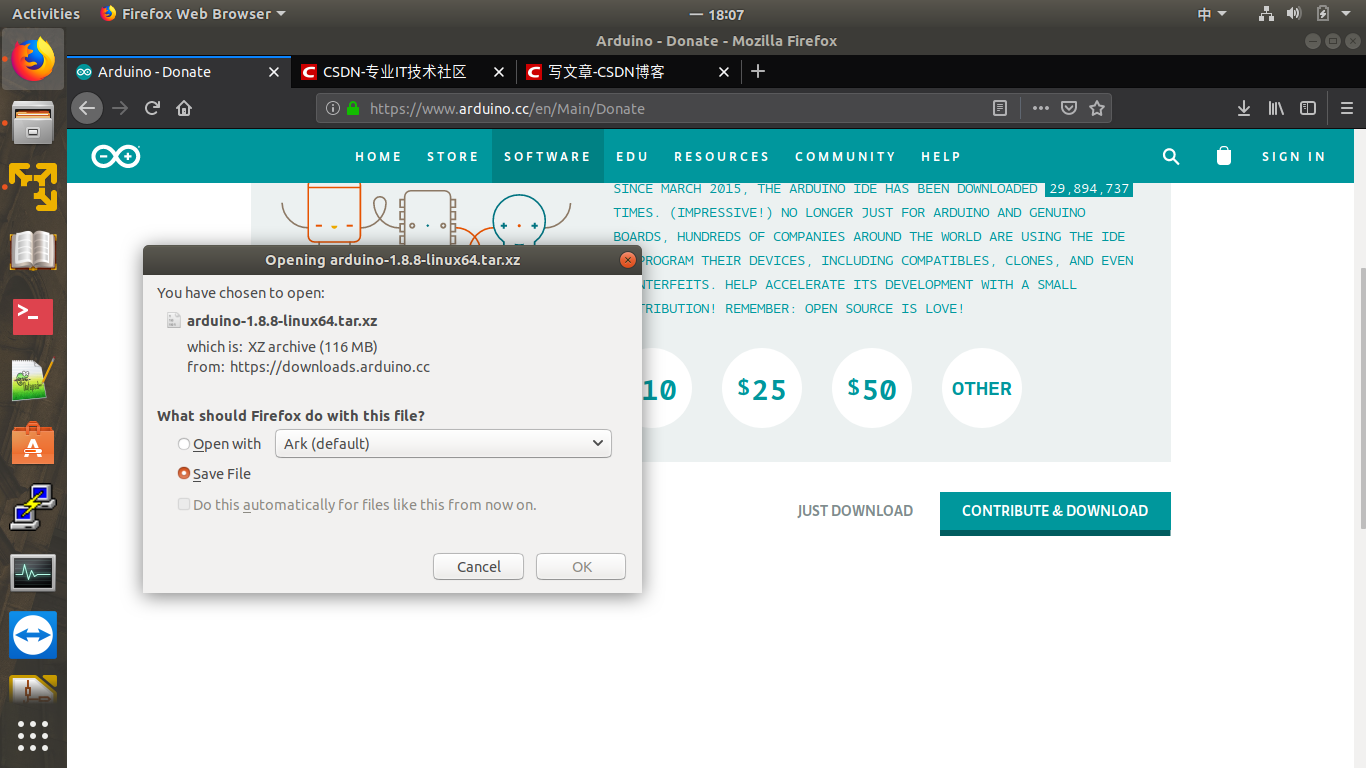Launch the PuTTY-style computer icon in the dock
This screenshot has height=768, width=1366.
pos(33,507)
